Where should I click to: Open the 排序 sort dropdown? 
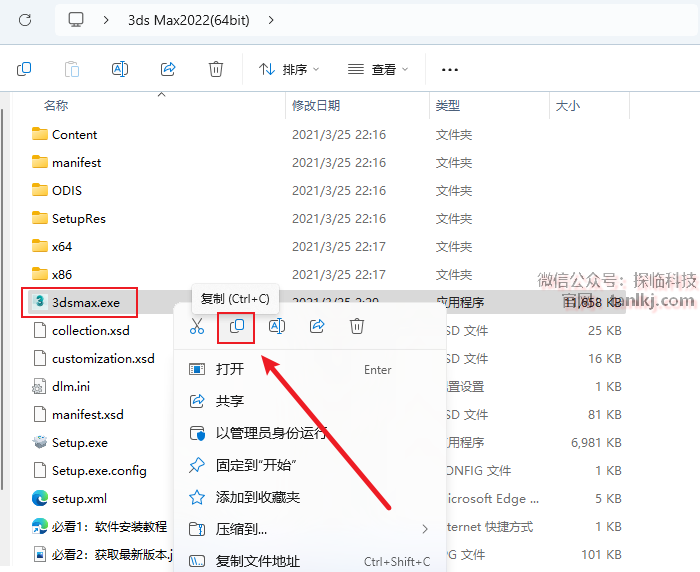(x=289, y=69)
